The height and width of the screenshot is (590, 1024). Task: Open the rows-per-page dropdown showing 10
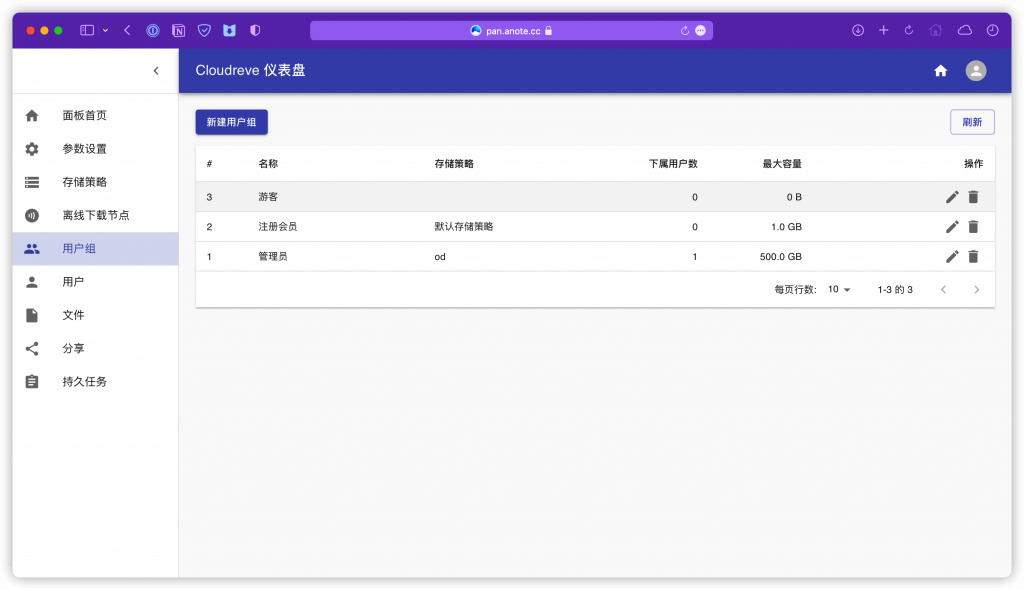(838, 289)
